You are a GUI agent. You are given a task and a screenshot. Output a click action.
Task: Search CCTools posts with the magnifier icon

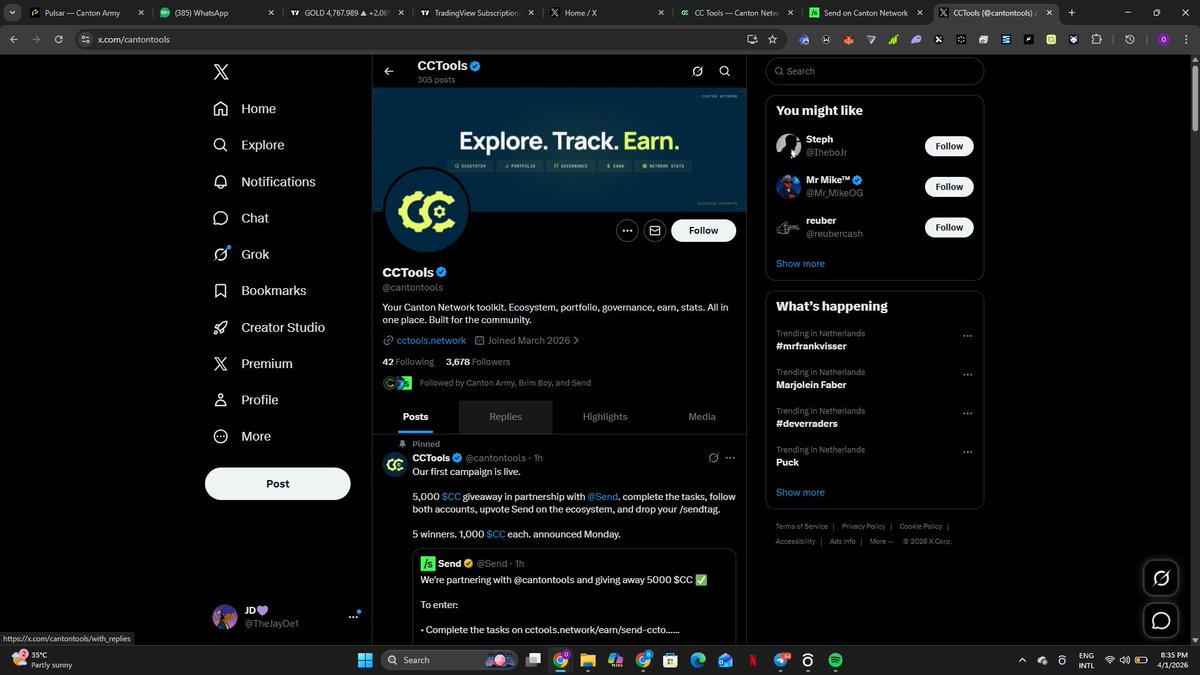(x=725, y=71)
